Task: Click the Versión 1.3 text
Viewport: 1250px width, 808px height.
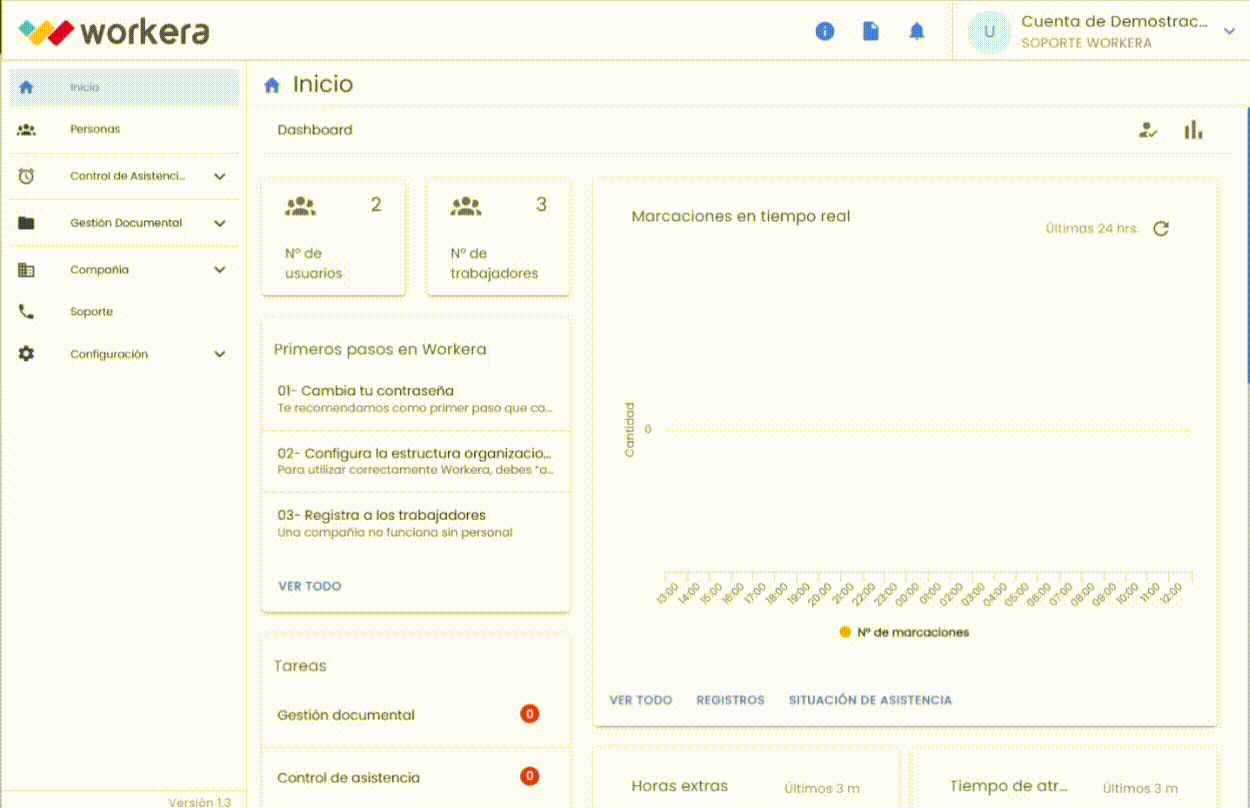Action: tap(199, 801)
